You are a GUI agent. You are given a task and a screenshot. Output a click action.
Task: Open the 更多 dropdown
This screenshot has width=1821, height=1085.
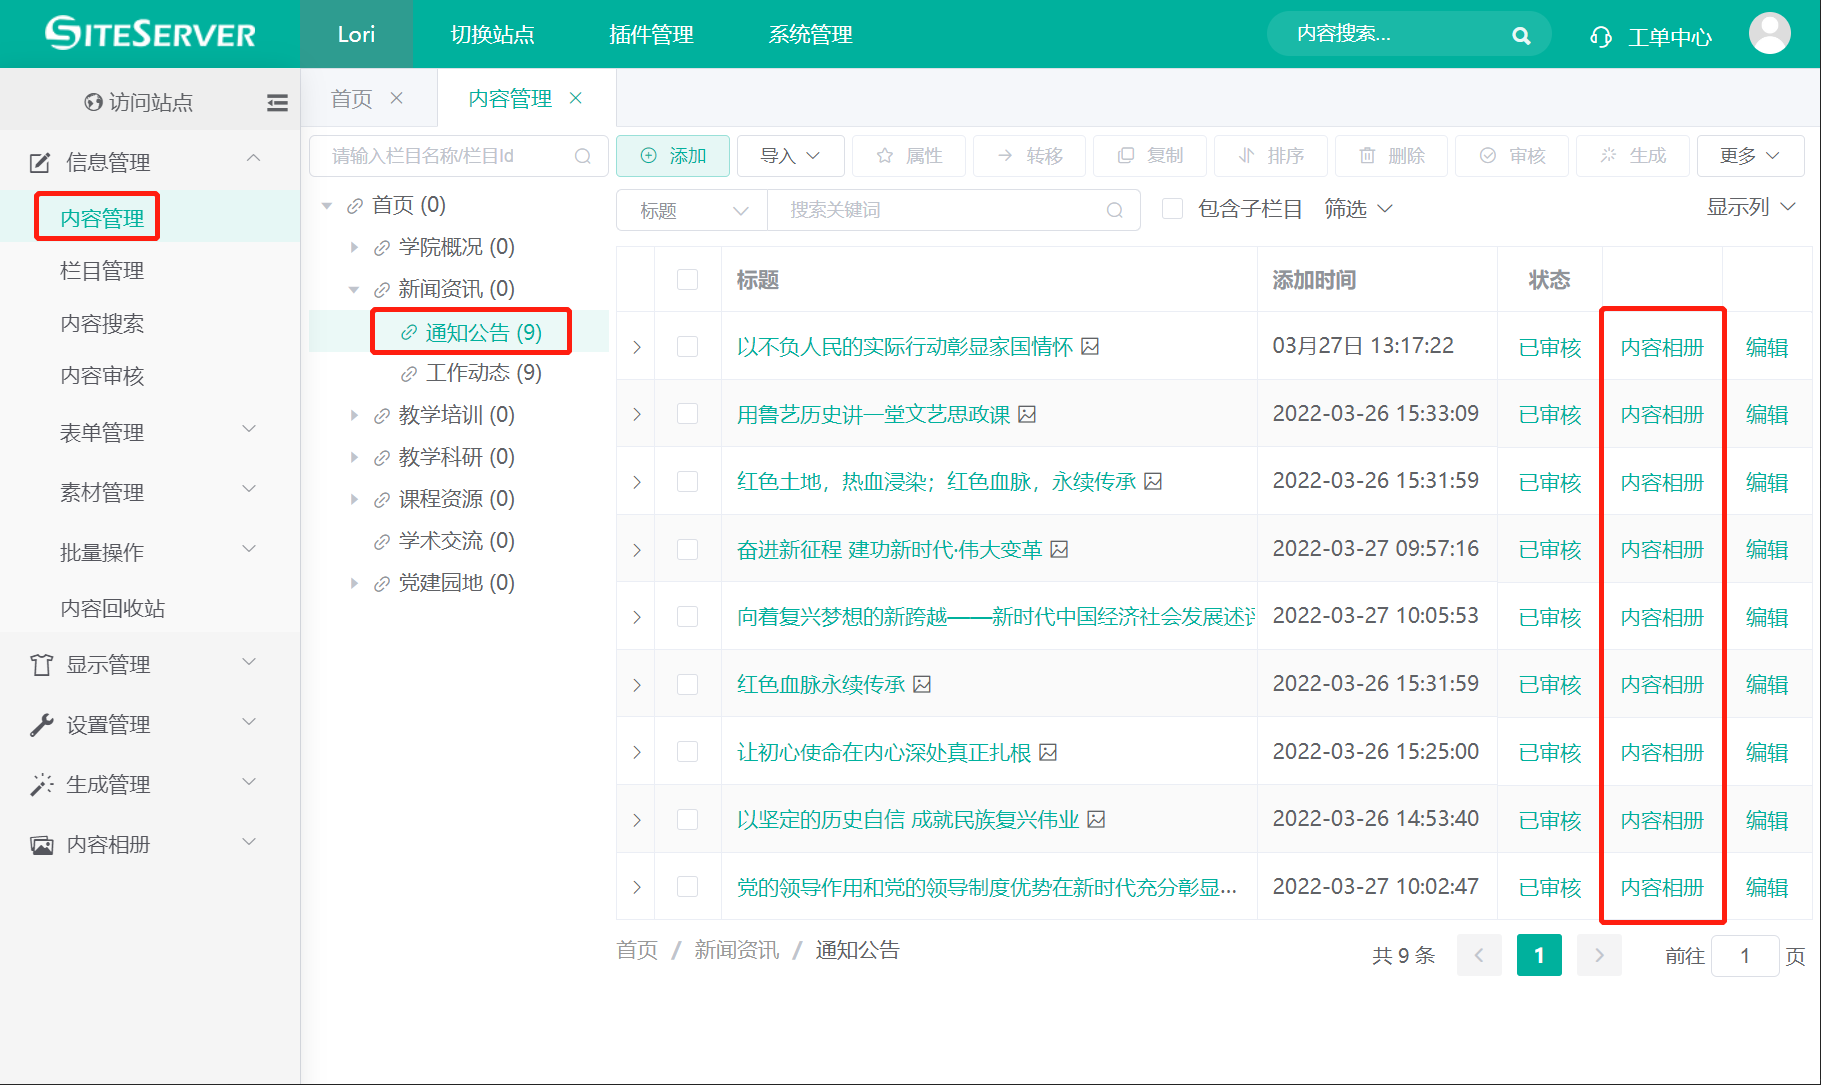(x=1750, y=155)
